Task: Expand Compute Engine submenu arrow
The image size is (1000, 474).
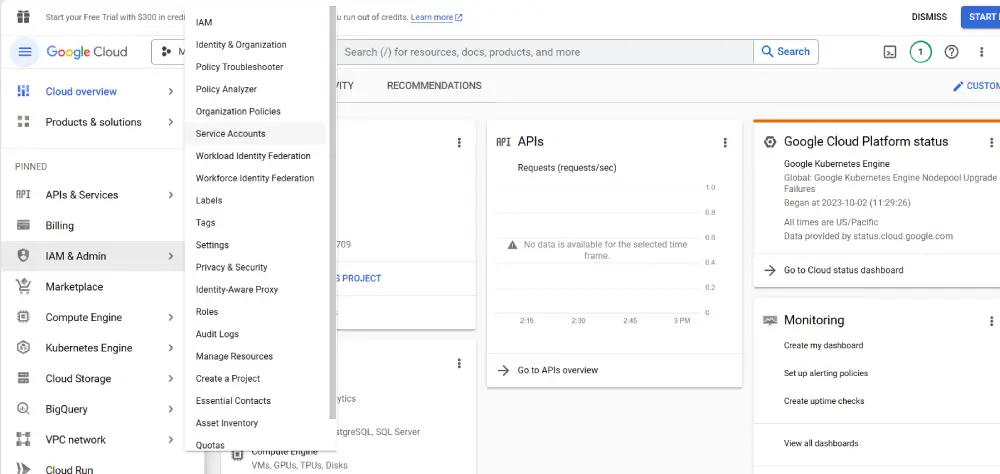Action: pyautogui.click(x=170, y=317)
